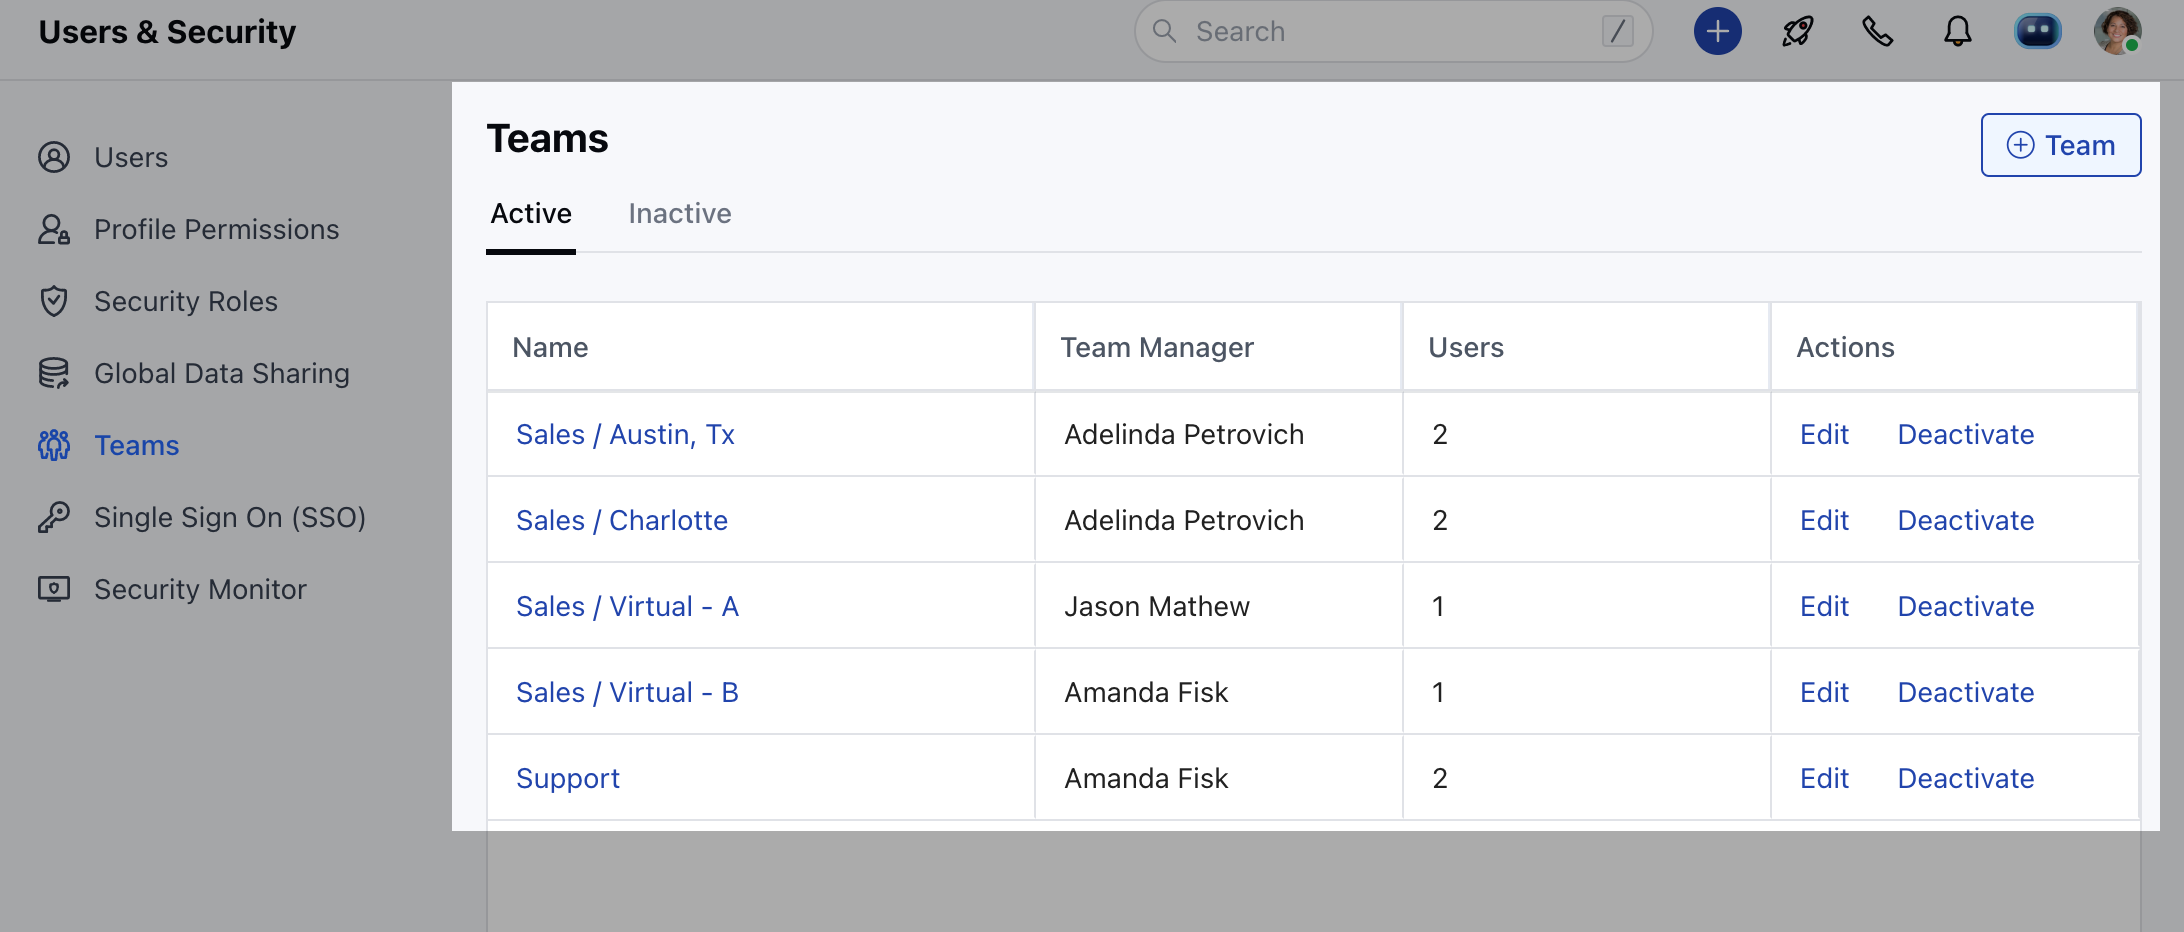Click the Single Sign On key icon
Screen dimensions: 2184x932
[x=54, y=517]
